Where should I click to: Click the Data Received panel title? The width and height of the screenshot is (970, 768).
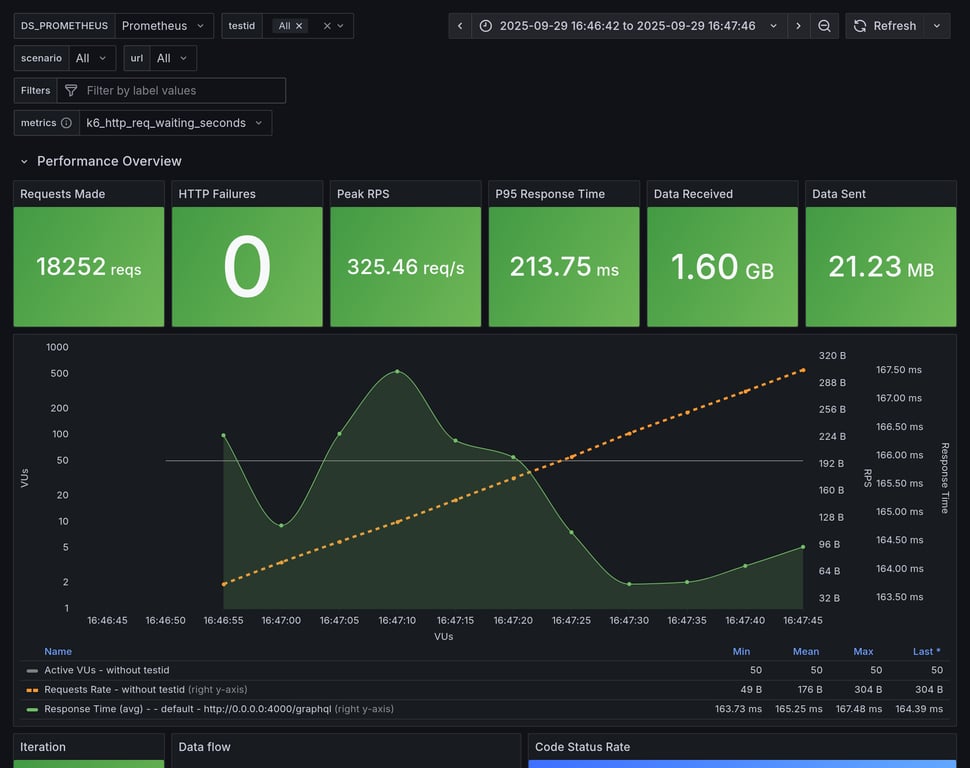pos(693,194)
